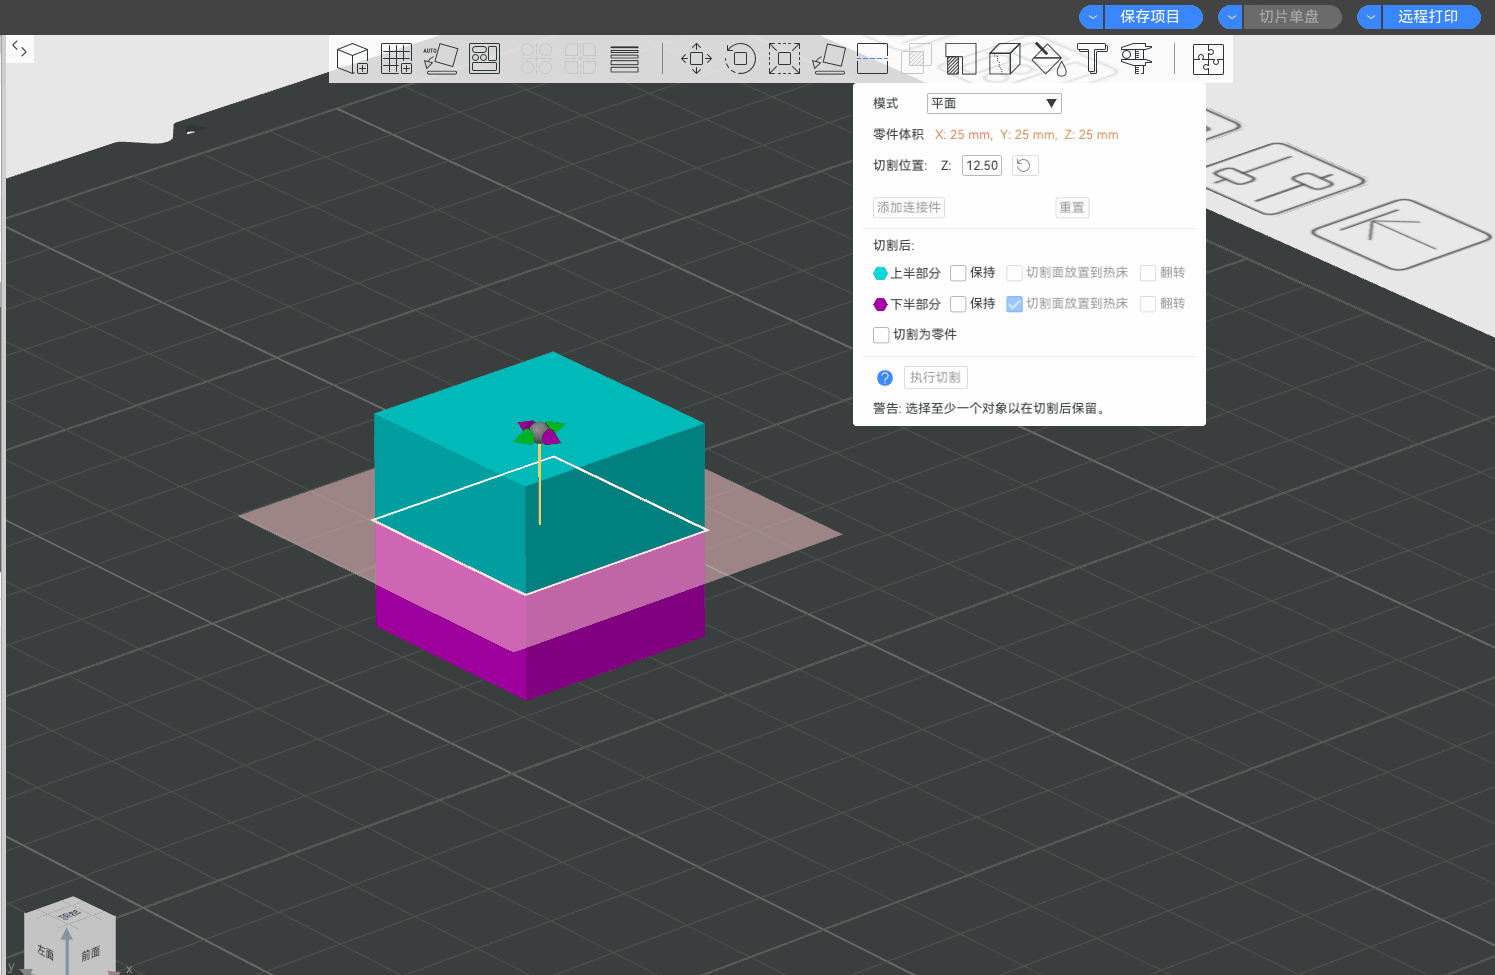Select the Color painting bucket tool
1495x975 pixels.
pos(1048,59)
